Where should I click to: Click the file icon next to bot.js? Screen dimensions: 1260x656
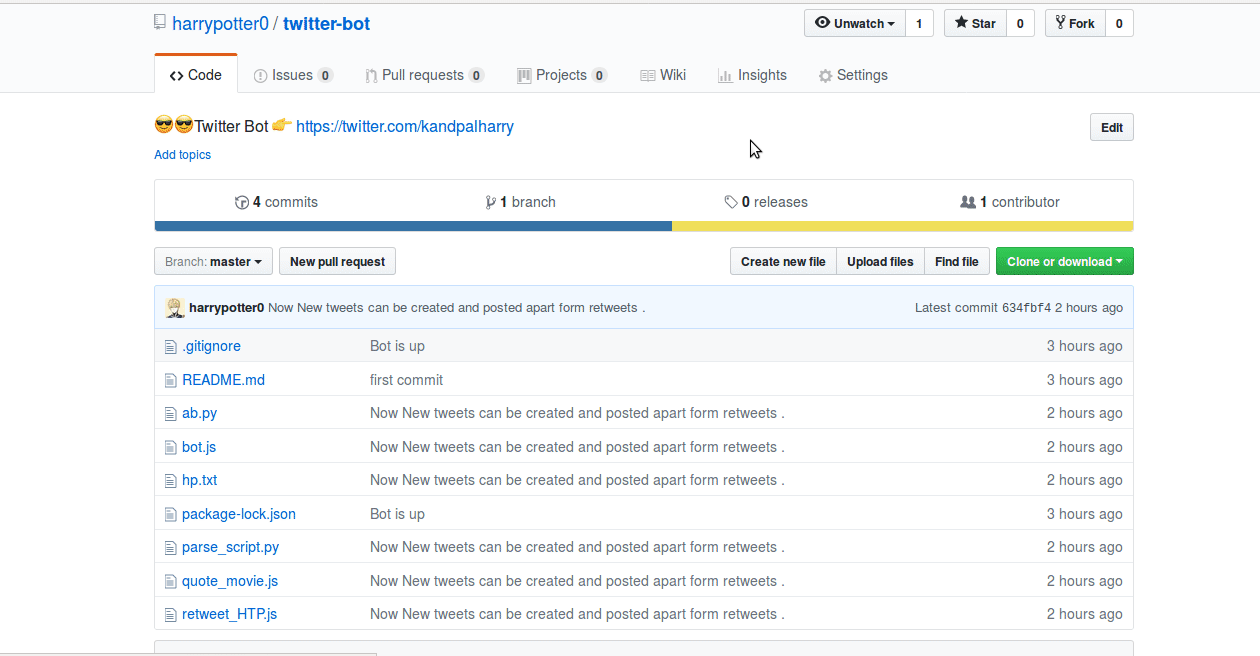pyautogui.click(x=170, y=447)
